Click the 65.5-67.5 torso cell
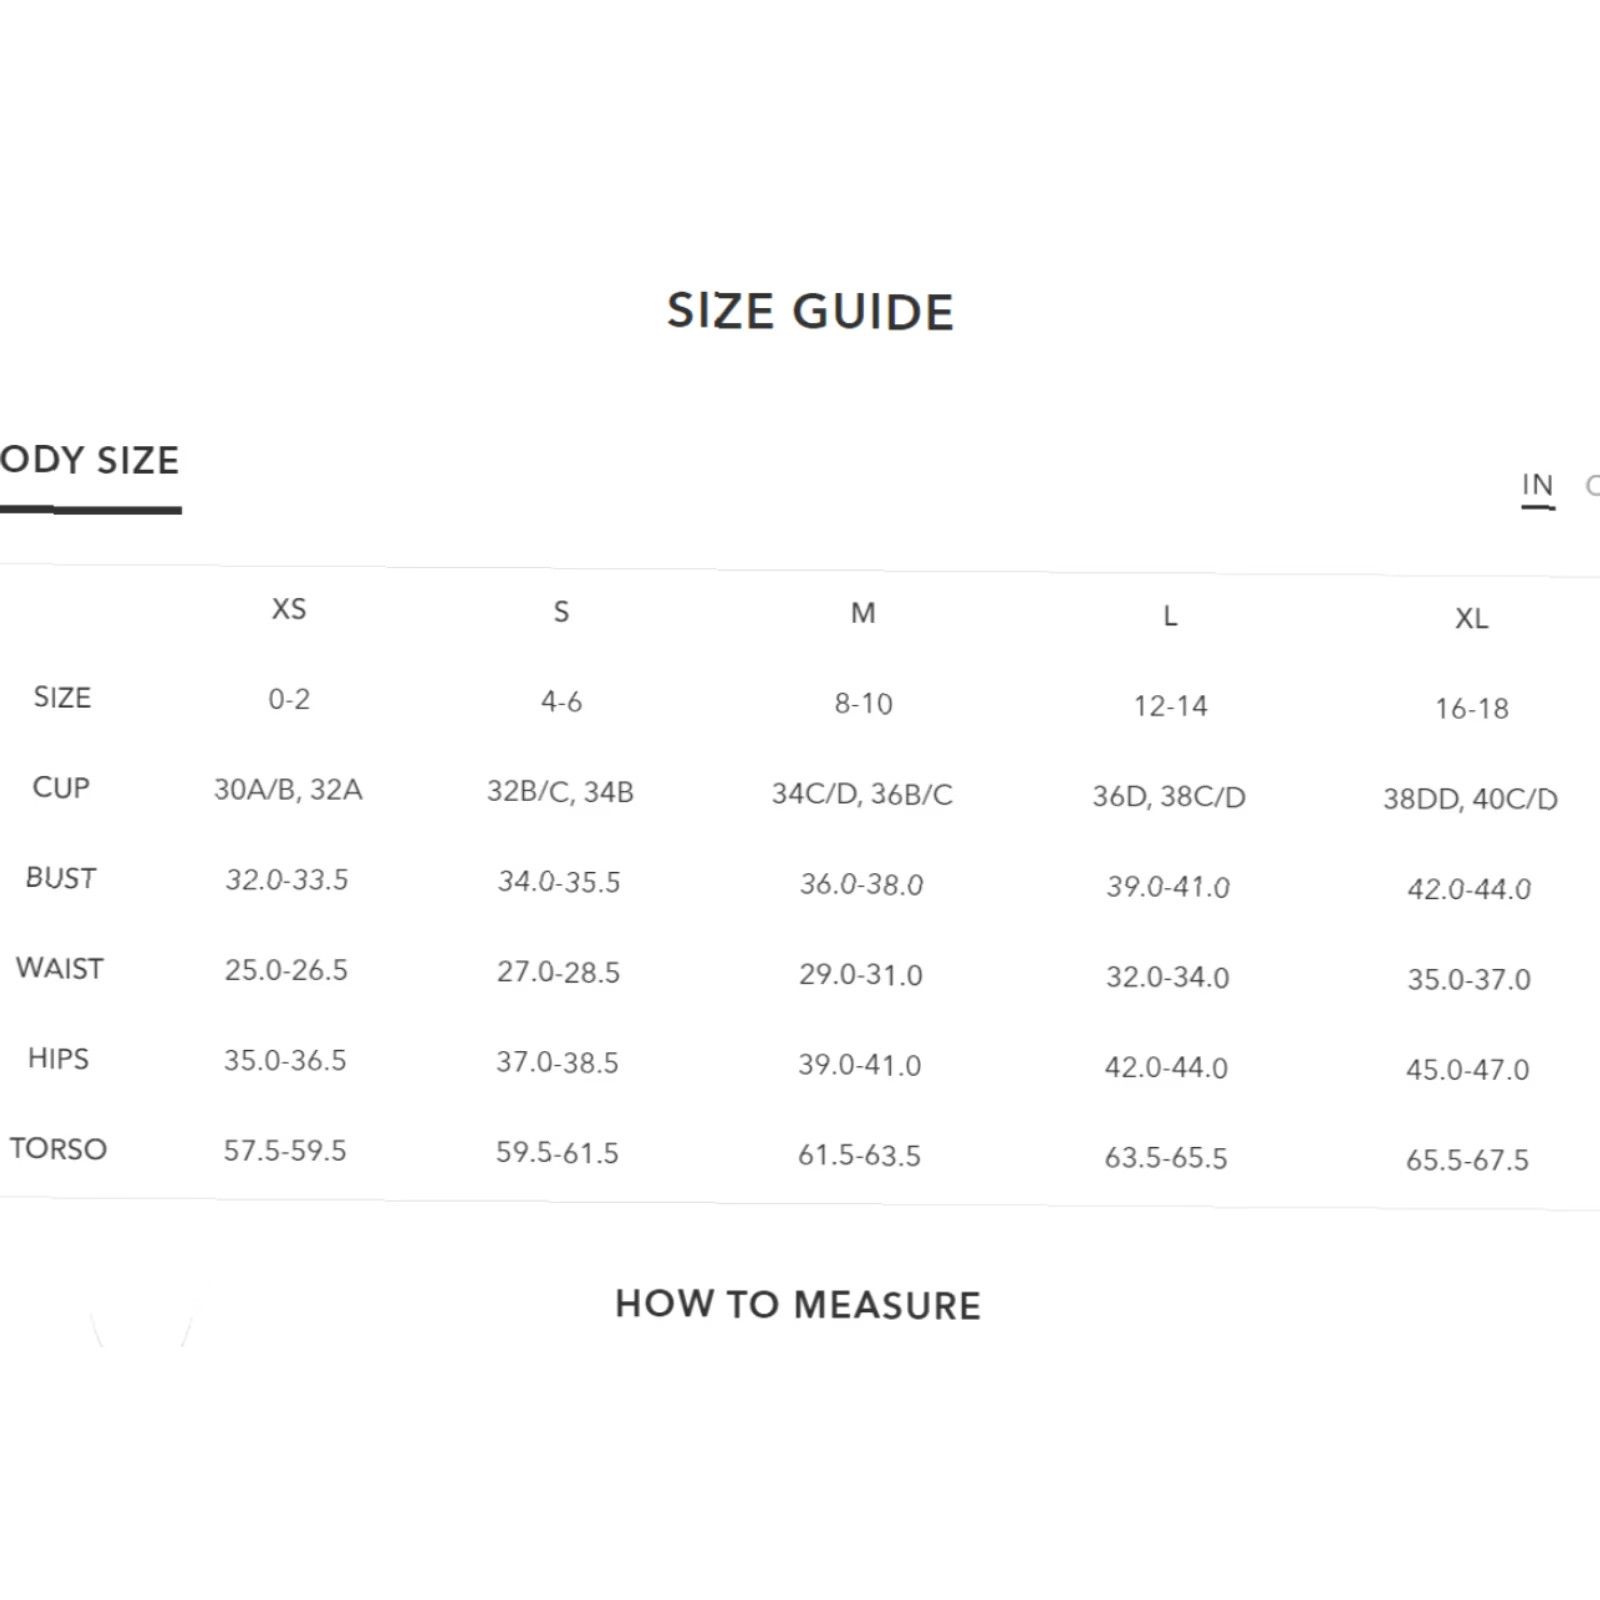1600x1600 pixels. click(1467, 1160)
